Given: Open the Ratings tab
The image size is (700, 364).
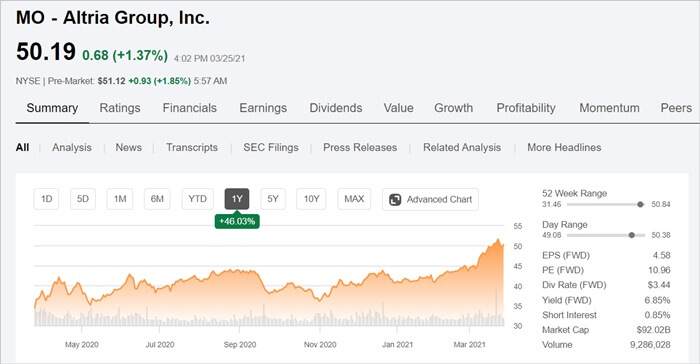Looking at the screenshot, I should click(120, 108).
